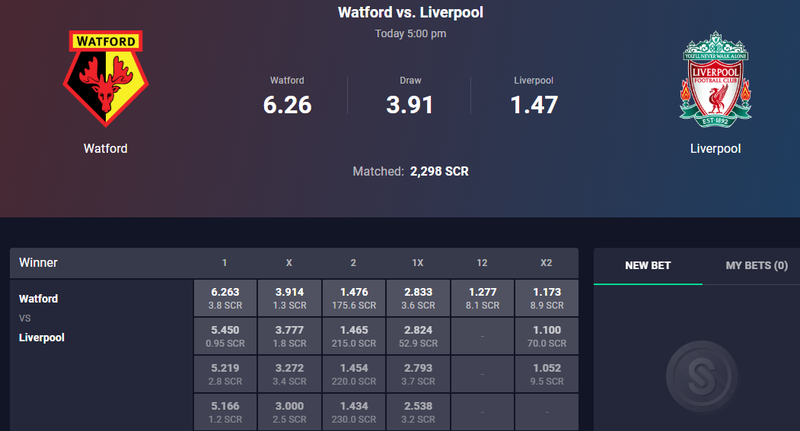
Task: Click the Watford club crest
Action: 106,78
